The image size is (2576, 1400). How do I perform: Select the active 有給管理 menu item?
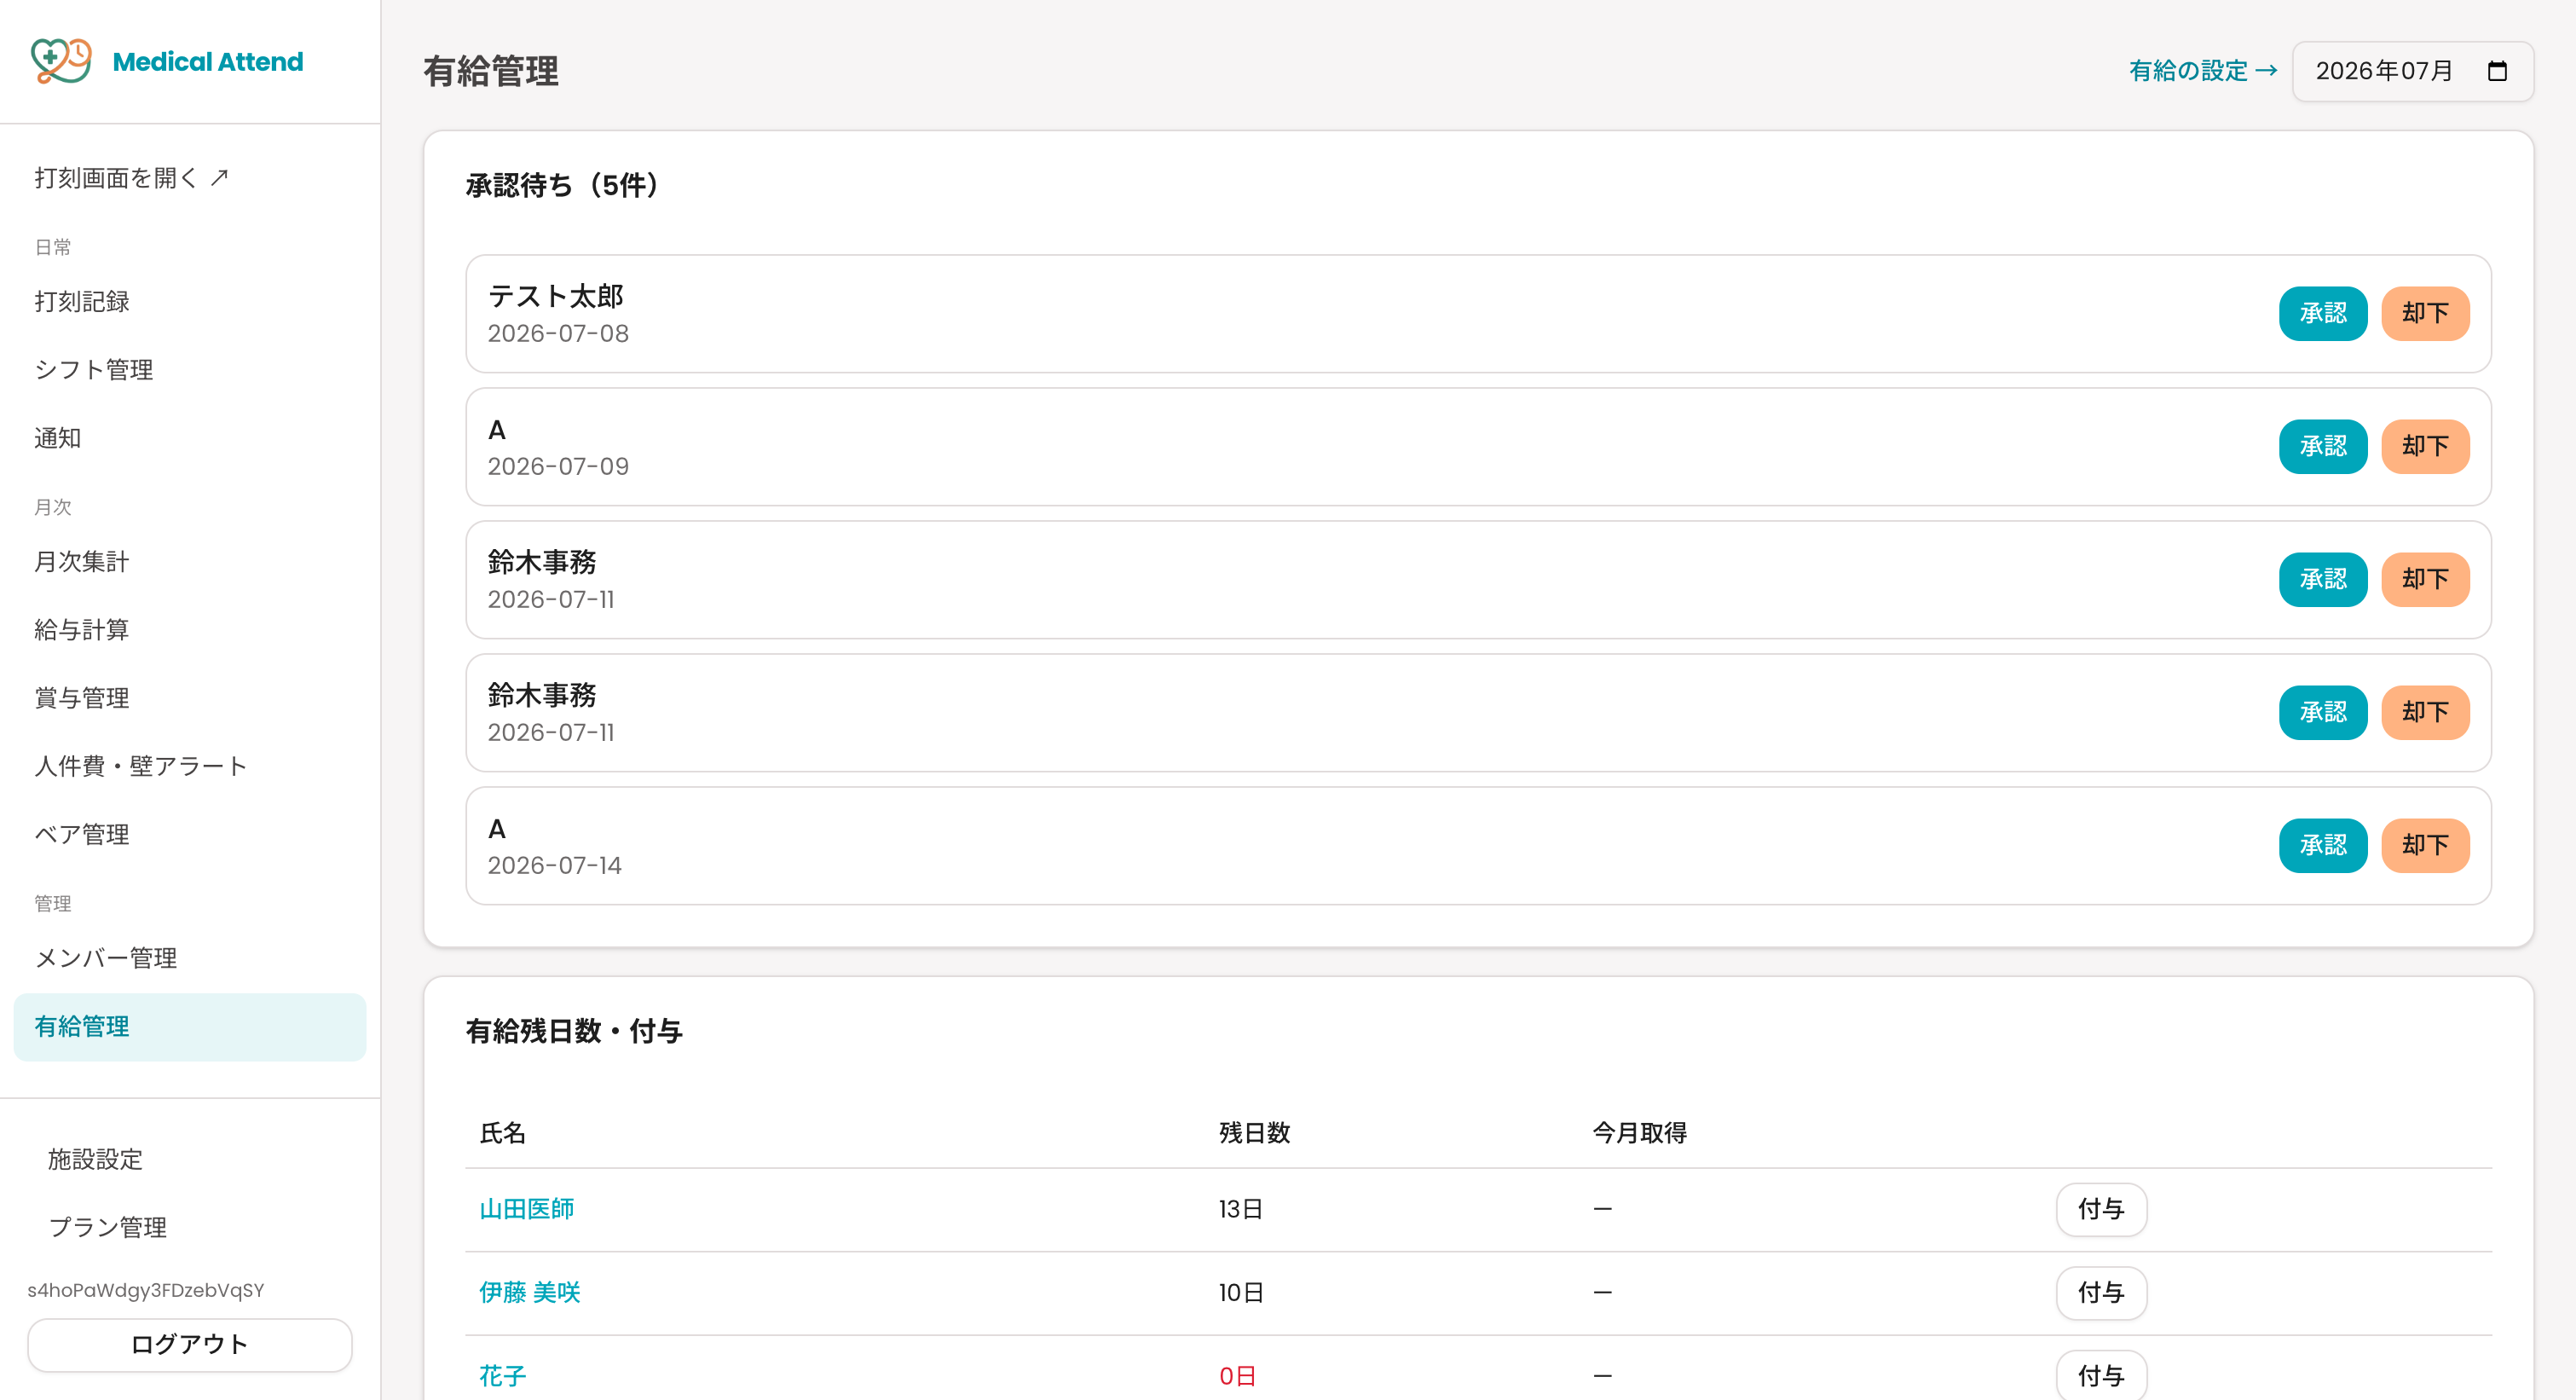coord(190,1027)
